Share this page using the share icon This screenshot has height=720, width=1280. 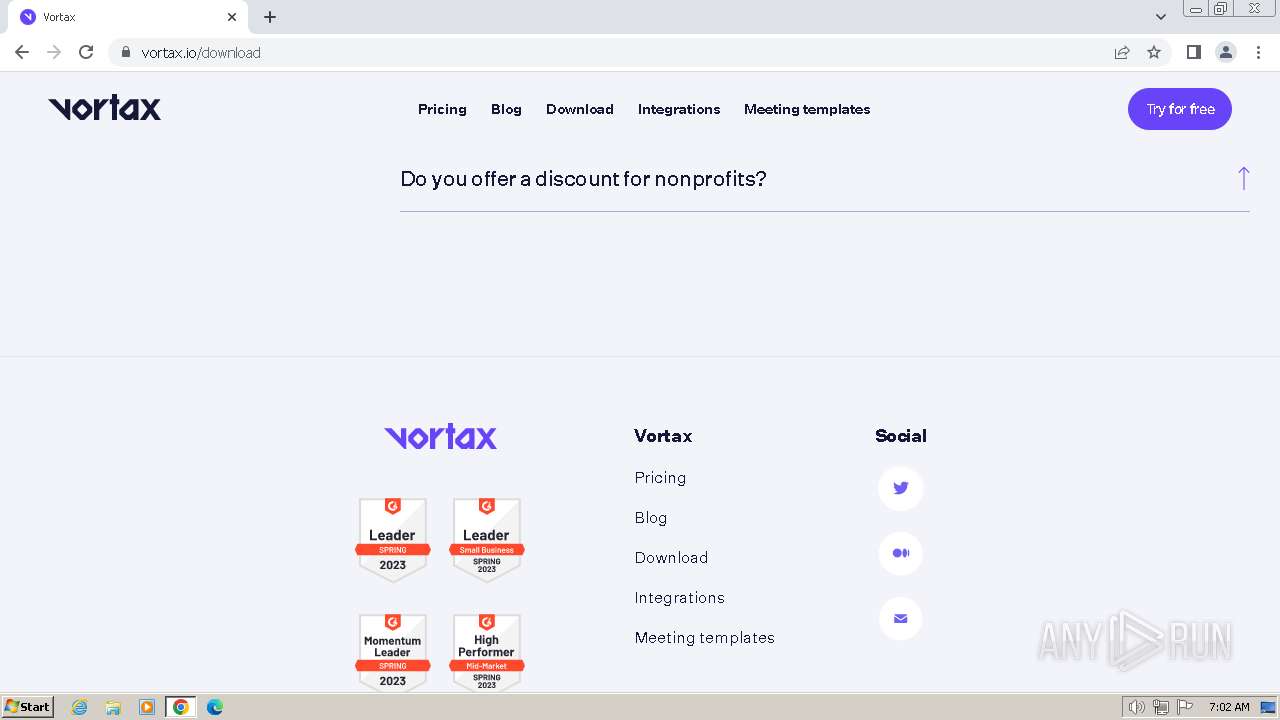(x=1122, y=52)
